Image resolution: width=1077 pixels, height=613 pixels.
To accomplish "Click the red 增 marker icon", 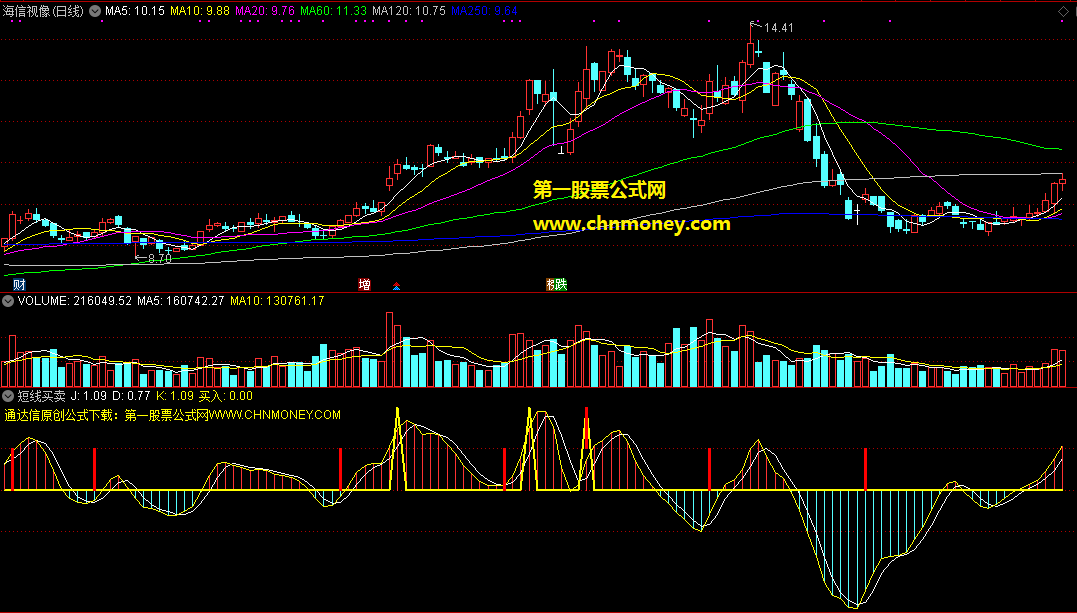I will (364, 285).
